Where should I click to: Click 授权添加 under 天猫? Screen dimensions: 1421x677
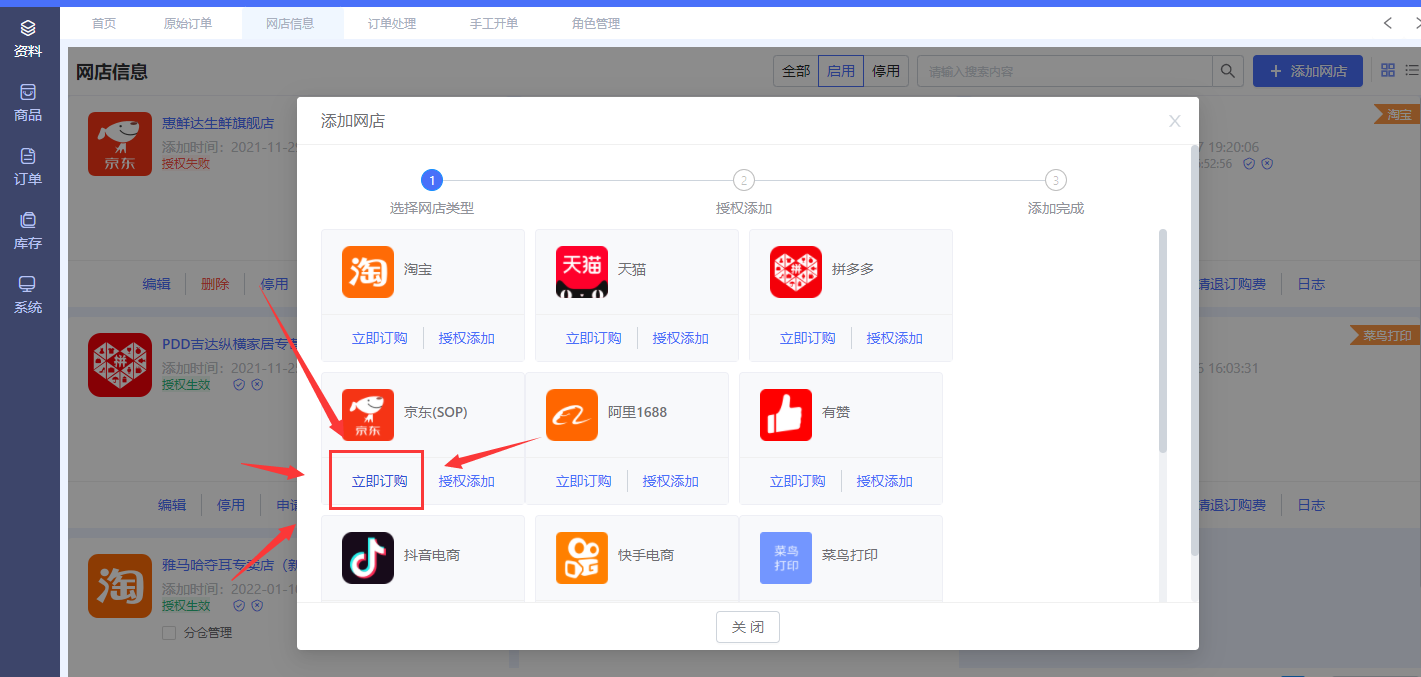[x=681, y=338]
